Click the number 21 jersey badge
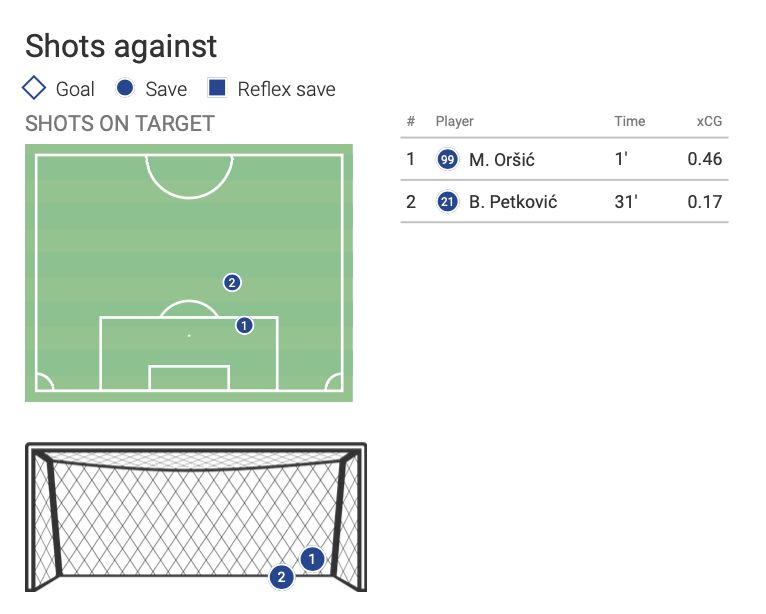 [447, 202]
